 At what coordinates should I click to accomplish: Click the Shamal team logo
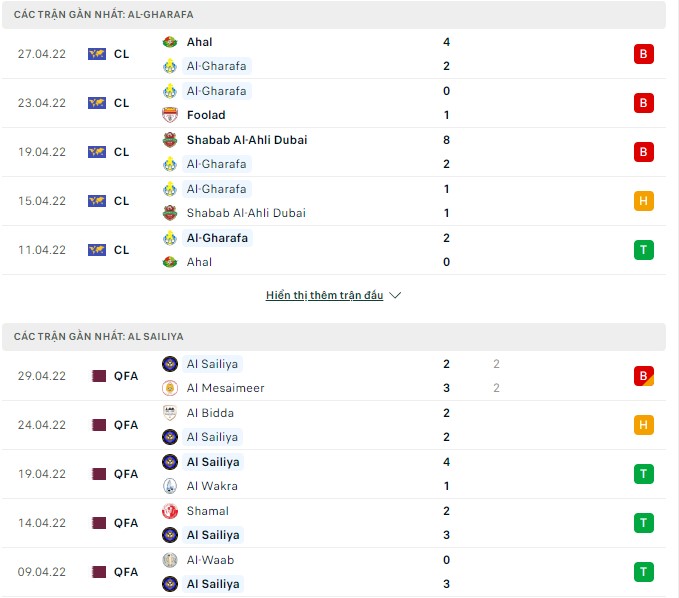point(170,511)
